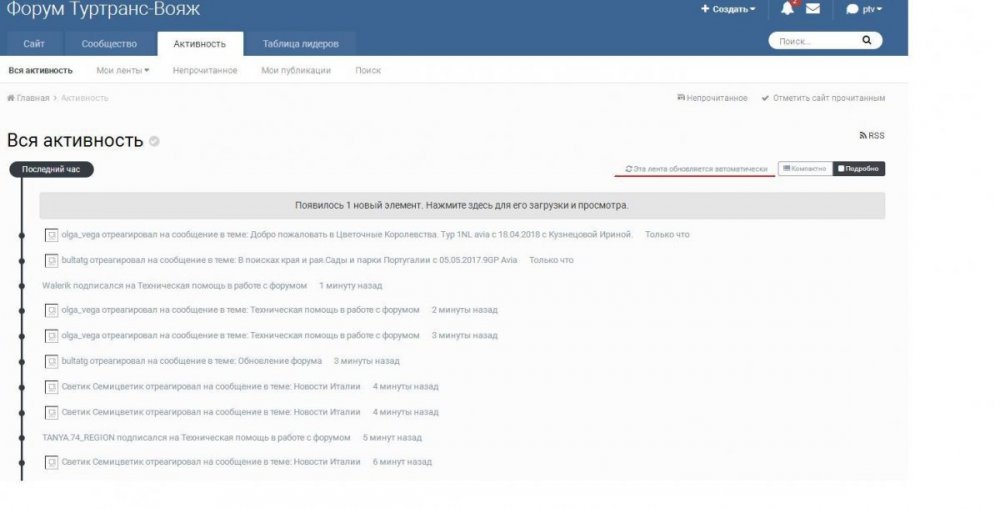Click reaction icon for Сады и парки Португалии row
Image resolution: width=1000 pixels, height=509 pixels.
coord(52,261)
